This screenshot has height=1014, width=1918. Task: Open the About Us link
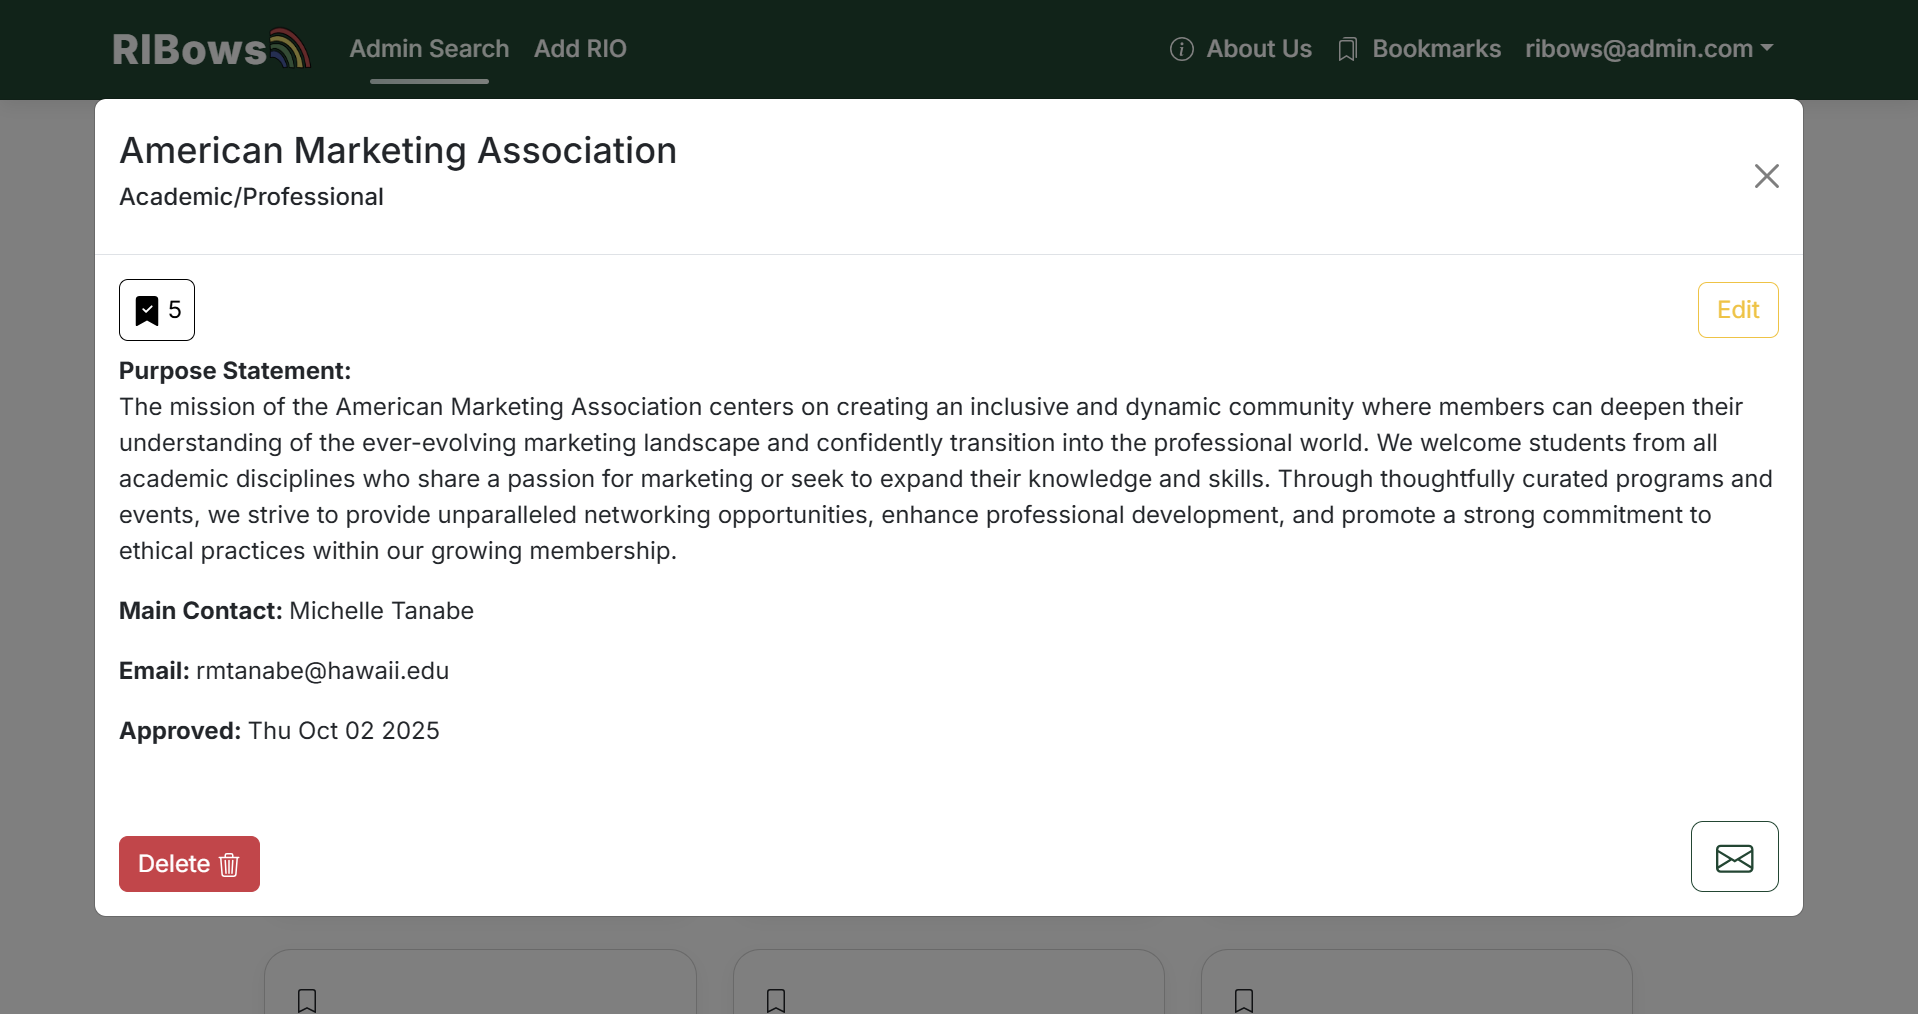[1258, 49]
